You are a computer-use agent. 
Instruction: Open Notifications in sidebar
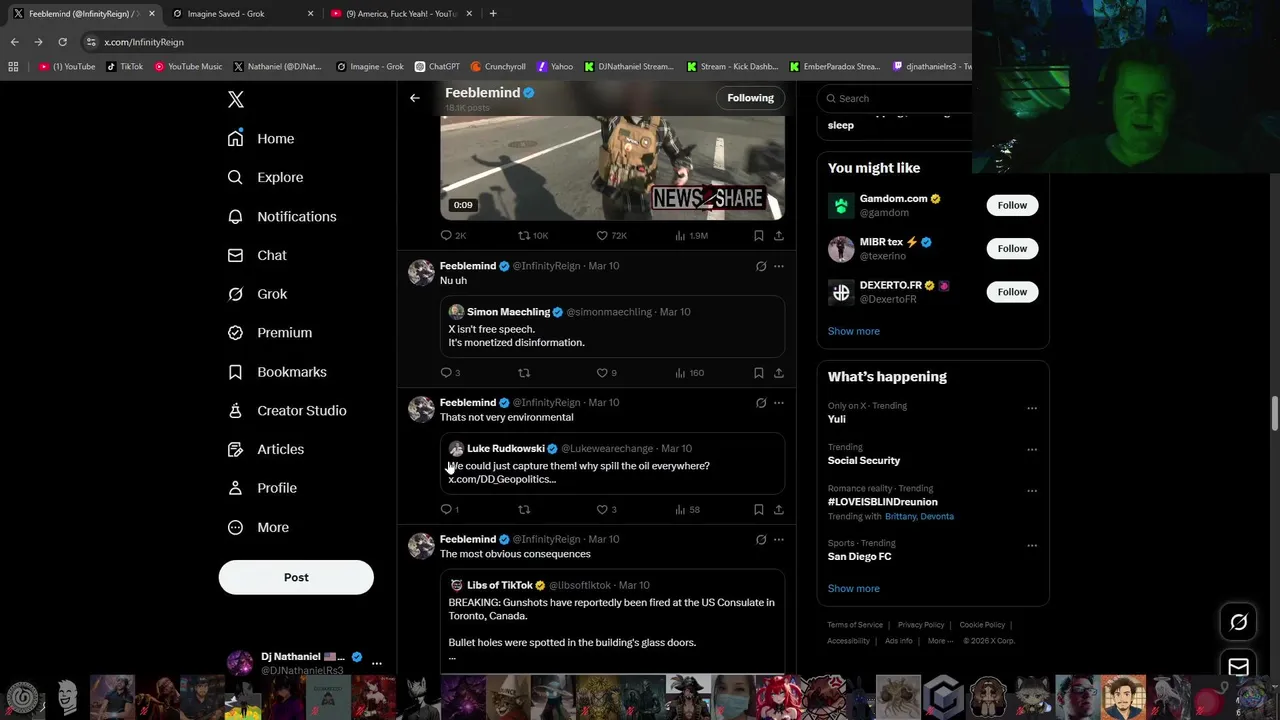pyautogui.click(x=282, y=216)
